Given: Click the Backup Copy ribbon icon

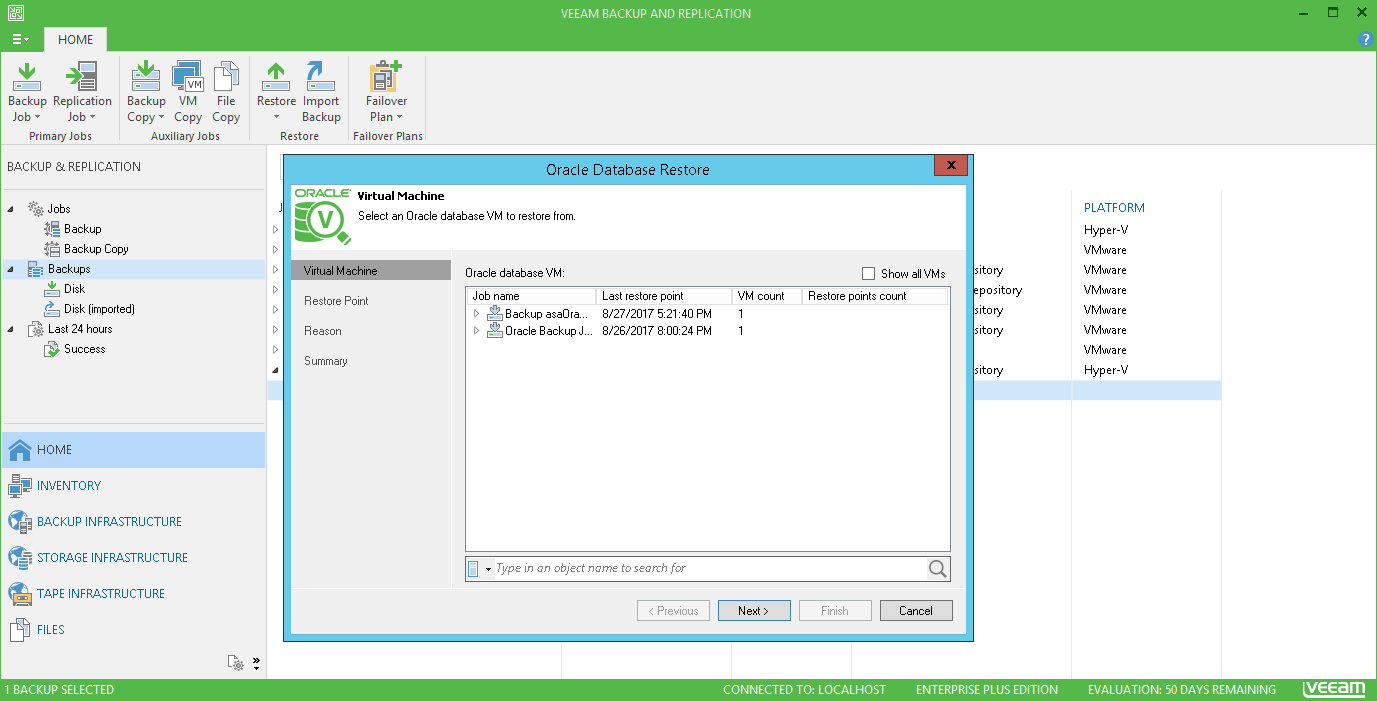Looking at the screenshot, I should [146, 91].
